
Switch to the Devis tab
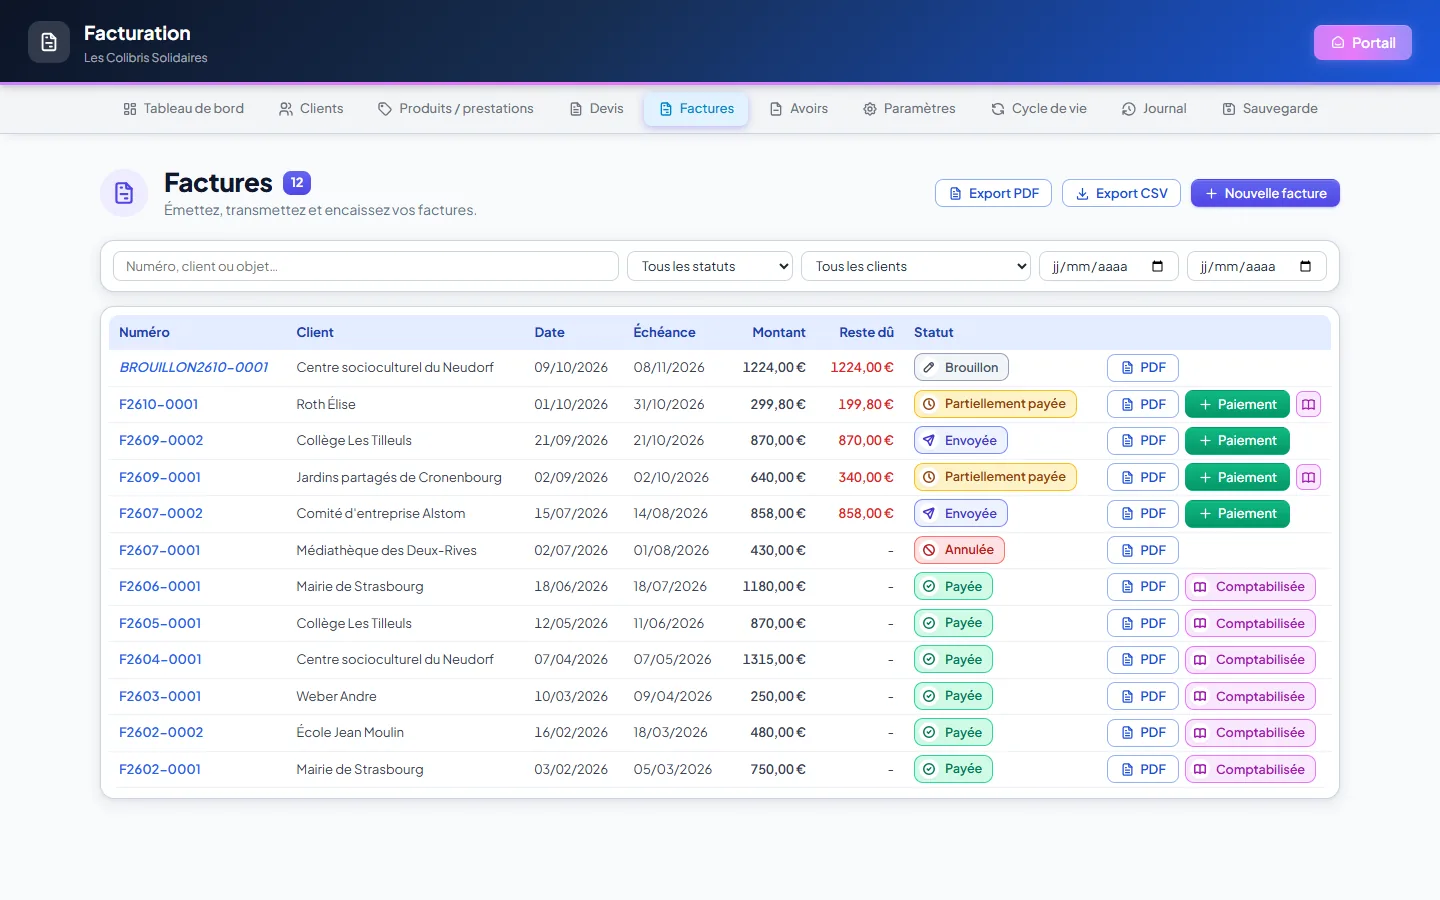[596, 108]
